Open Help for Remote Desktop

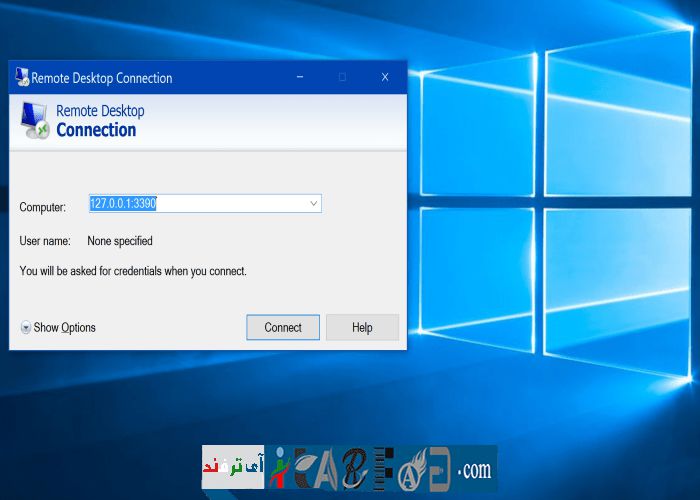click(362, 327)
